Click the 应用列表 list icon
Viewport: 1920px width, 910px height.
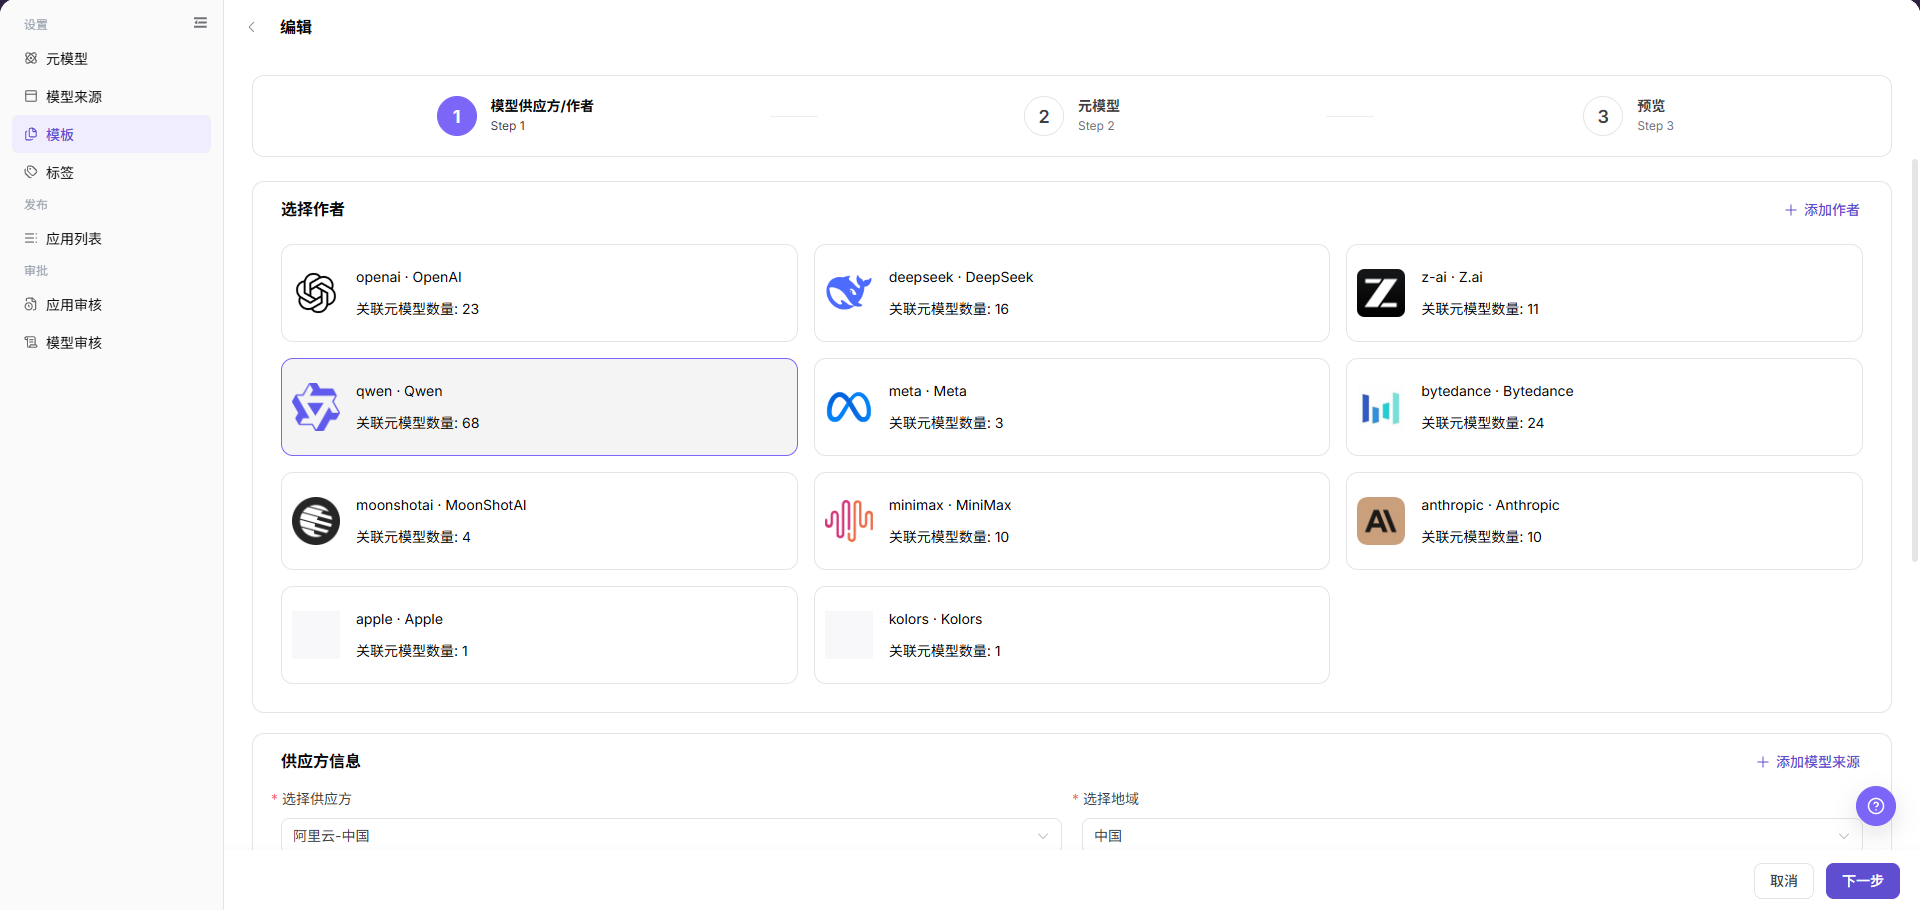coord(31,239)
